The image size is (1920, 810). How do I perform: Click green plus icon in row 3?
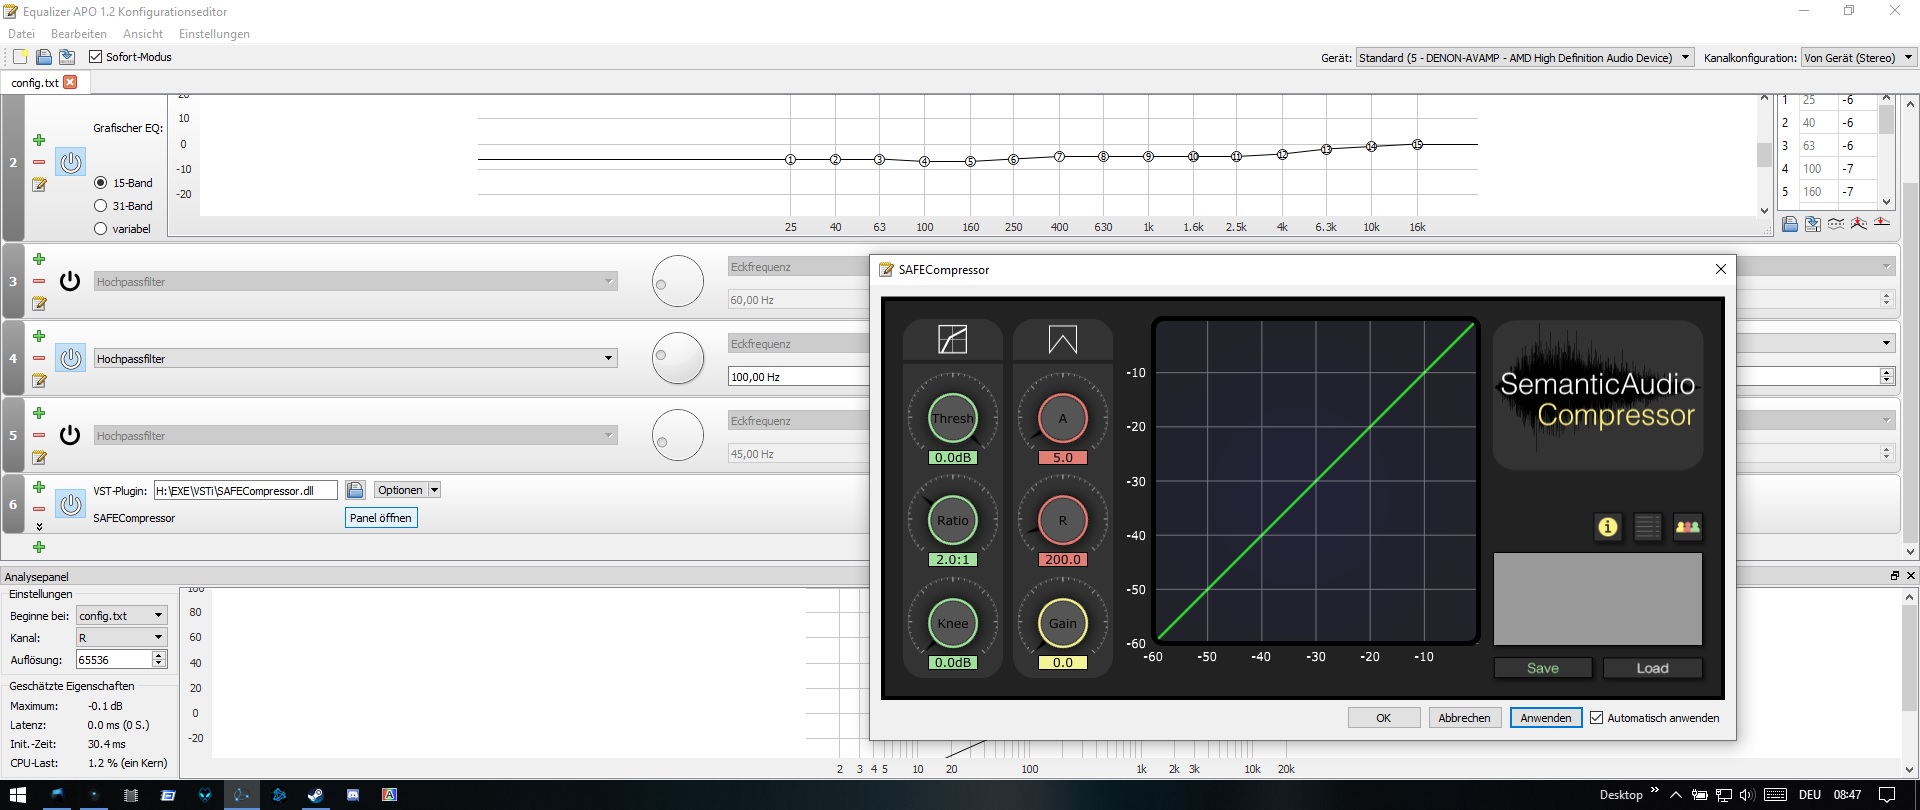[39, 259]
